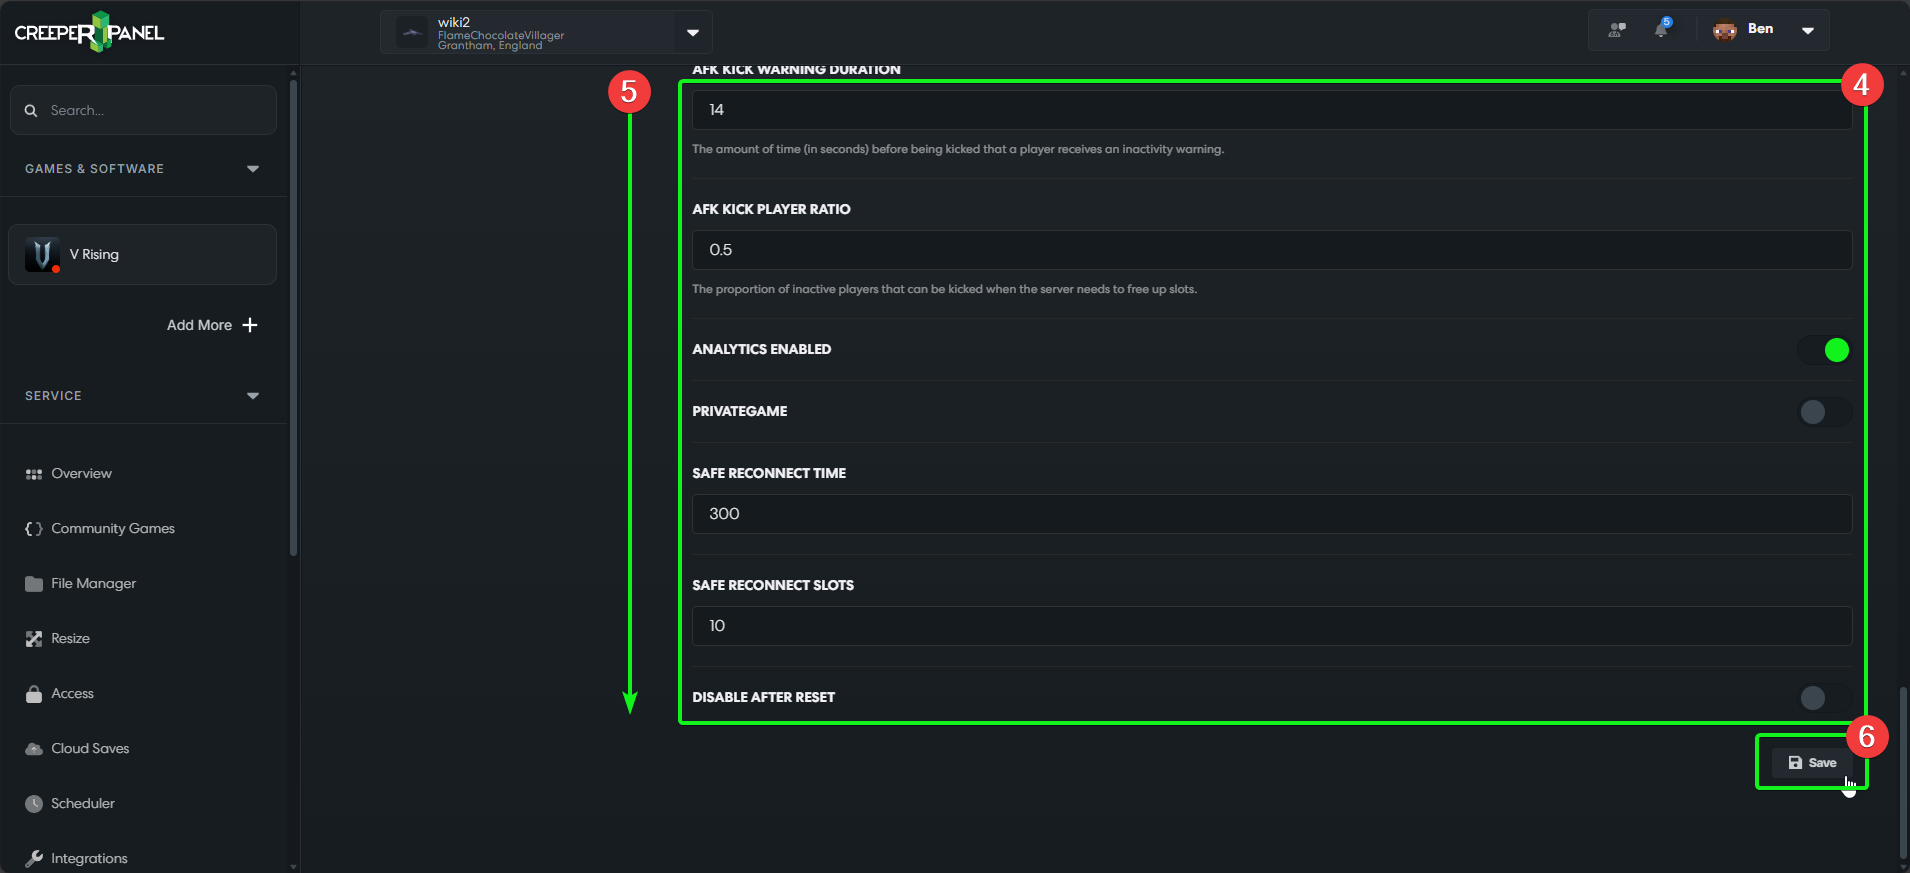Collapse the Service section
The height and width of the screenshot is (873, 1910).
point(253,395)
